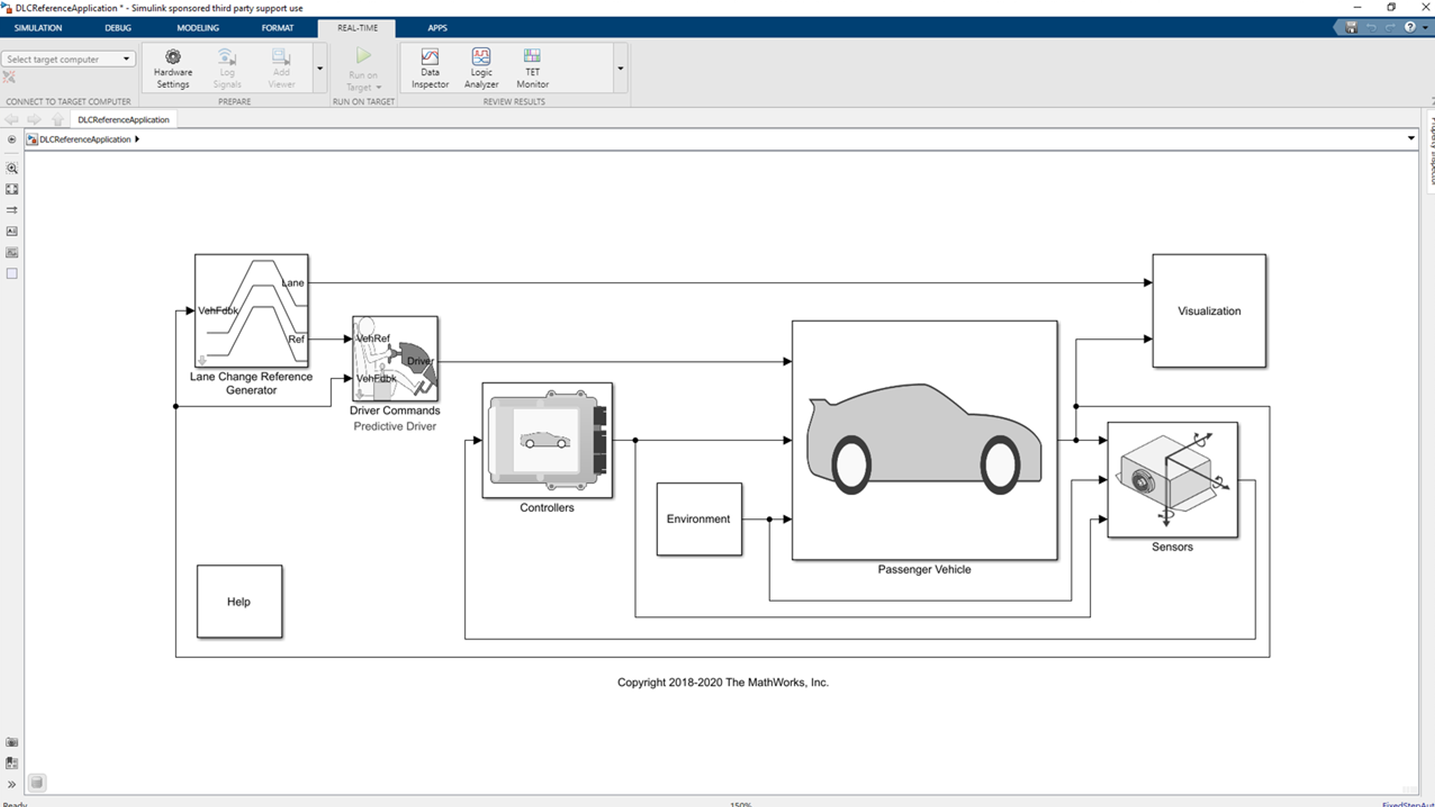Open the Help block in the diagram

pos(239,601)
